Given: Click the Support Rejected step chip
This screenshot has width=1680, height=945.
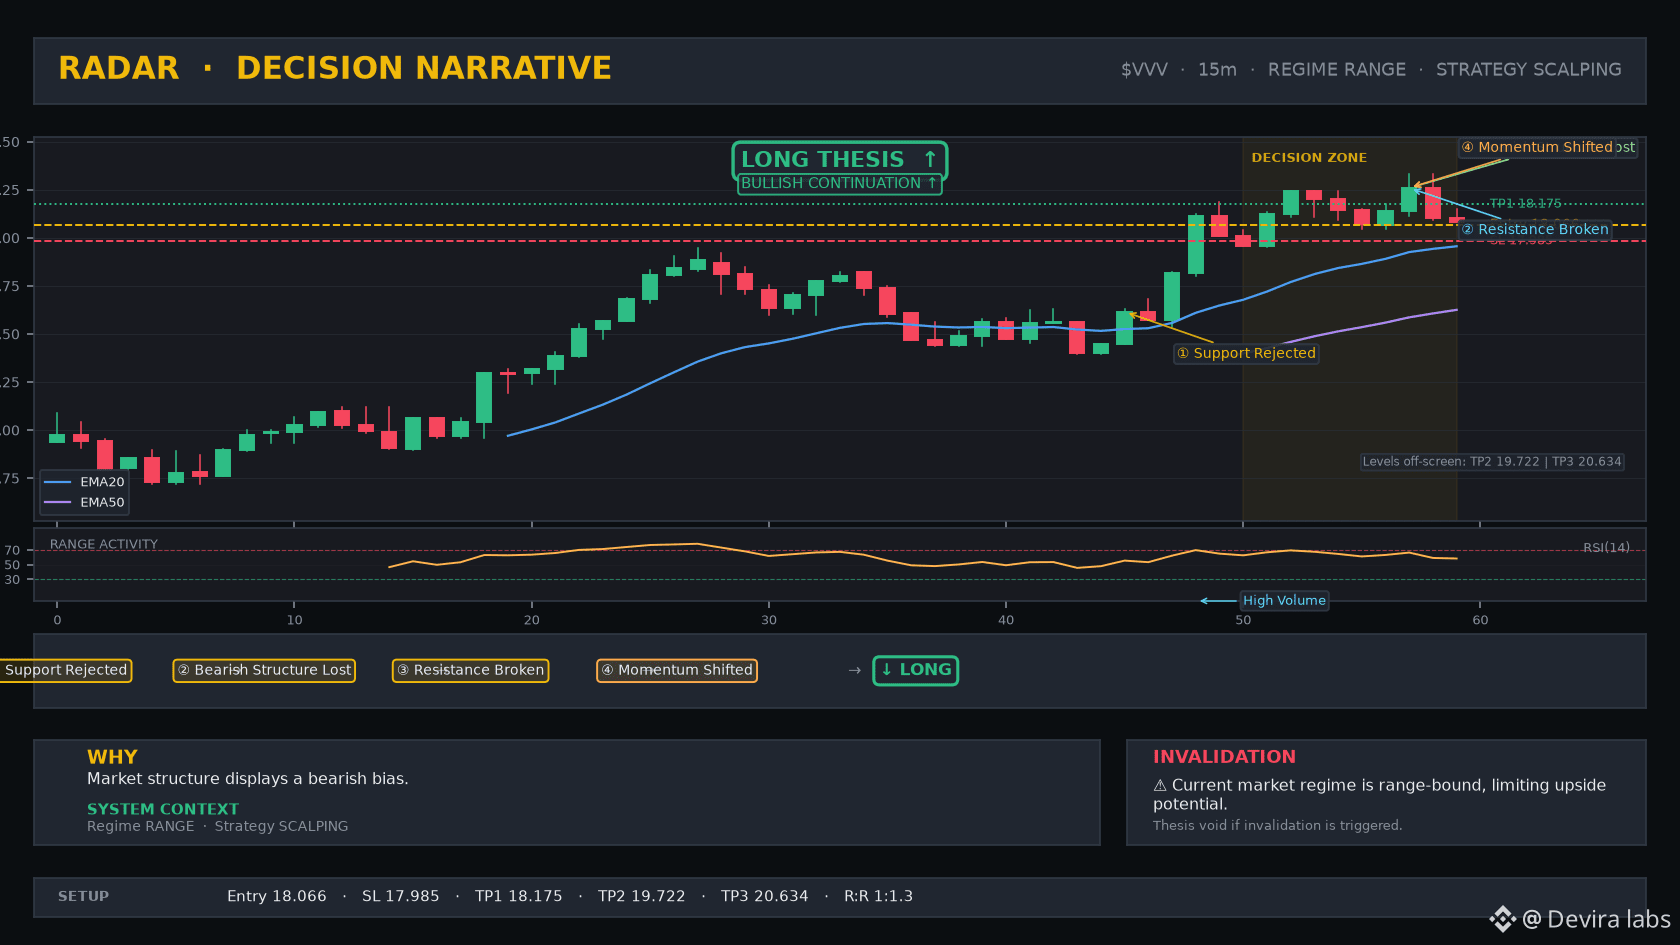Looking at the screenshot, I should (x=66, y=670).
